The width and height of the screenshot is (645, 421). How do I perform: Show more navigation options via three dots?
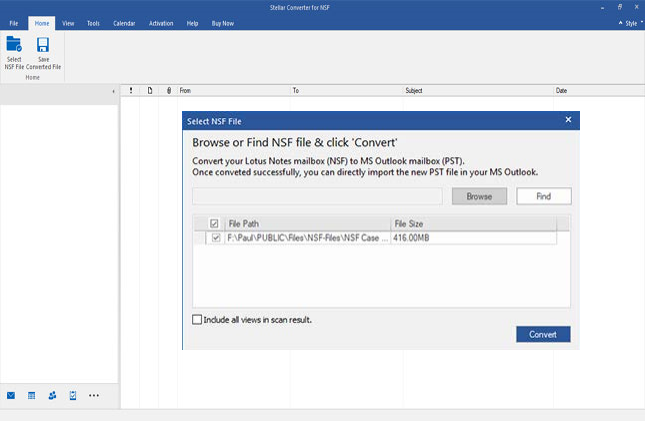coord(94,395)
